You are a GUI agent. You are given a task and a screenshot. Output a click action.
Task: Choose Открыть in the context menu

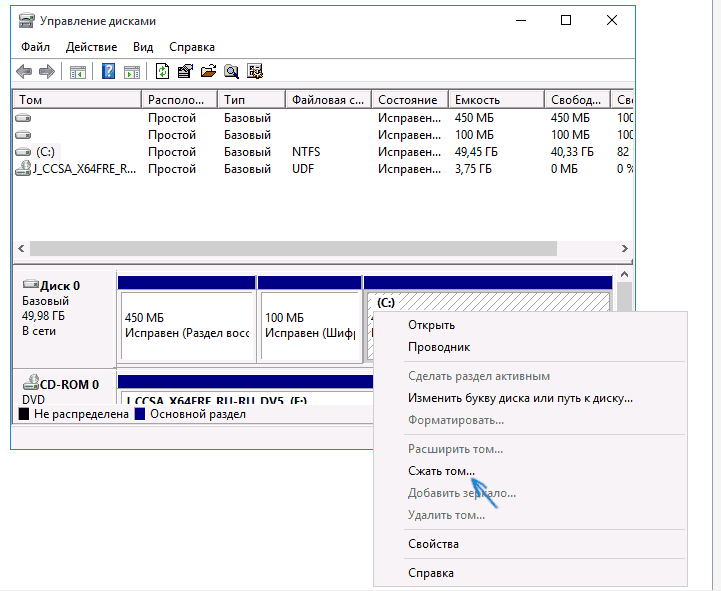[431, 325]
